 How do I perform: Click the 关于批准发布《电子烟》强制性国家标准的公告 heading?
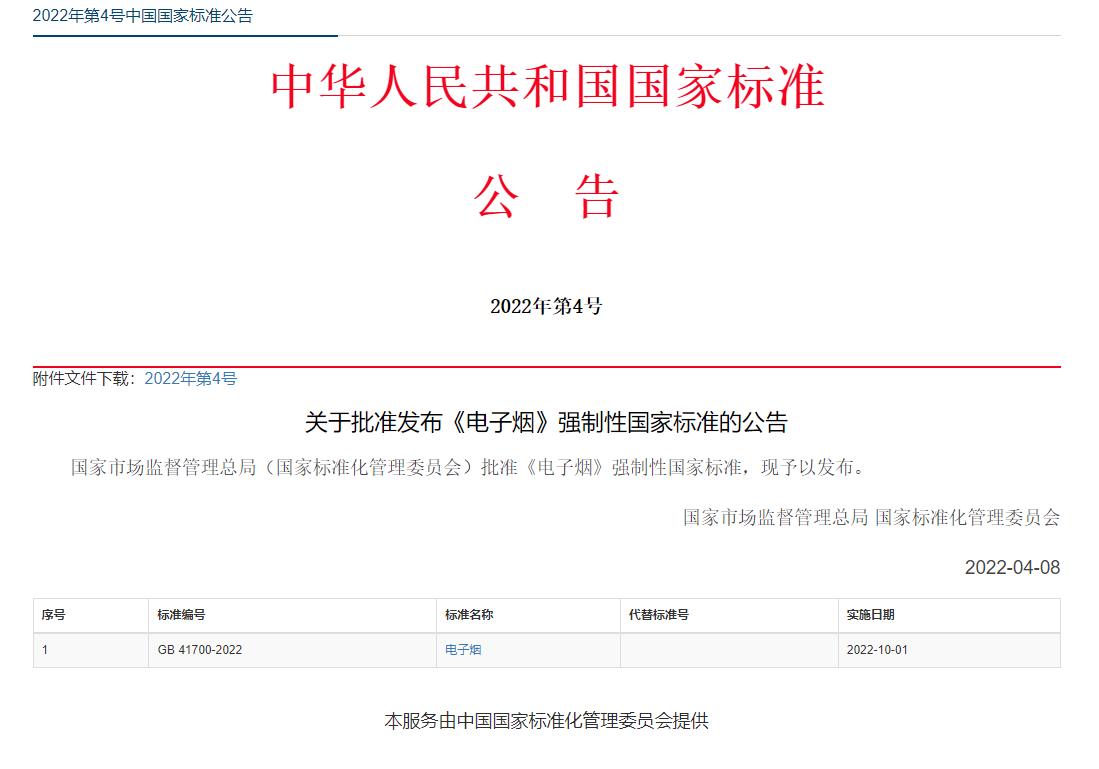click(x=546, y=423)
